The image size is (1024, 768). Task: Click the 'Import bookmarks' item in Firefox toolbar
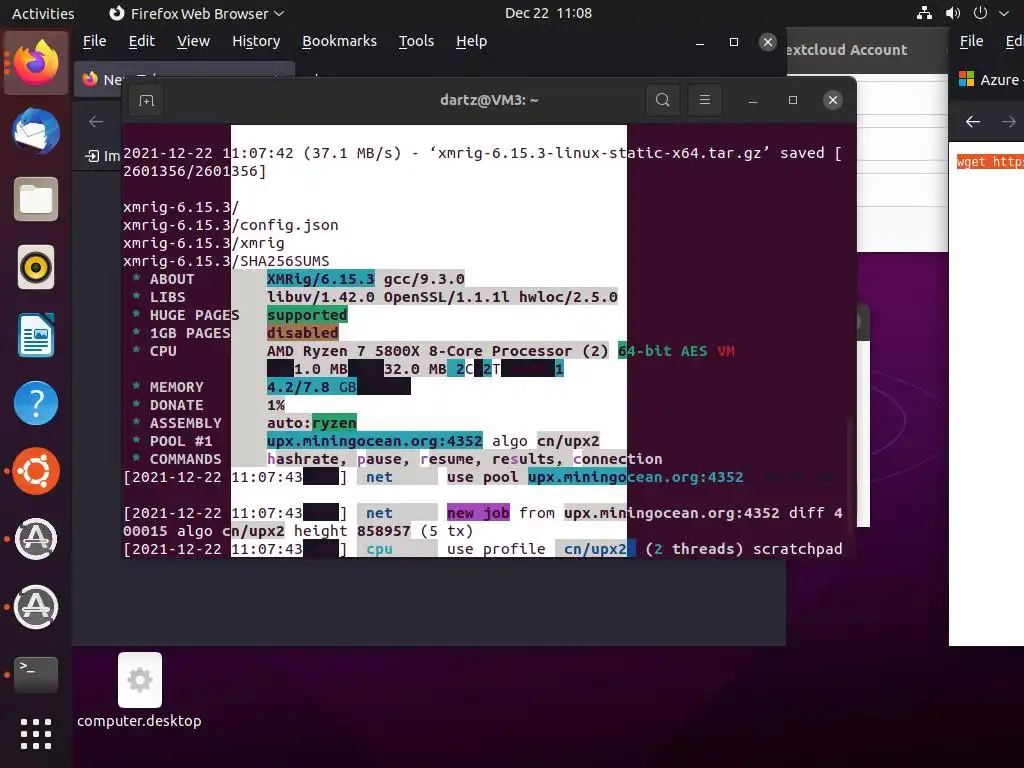[x=103, y=155]
